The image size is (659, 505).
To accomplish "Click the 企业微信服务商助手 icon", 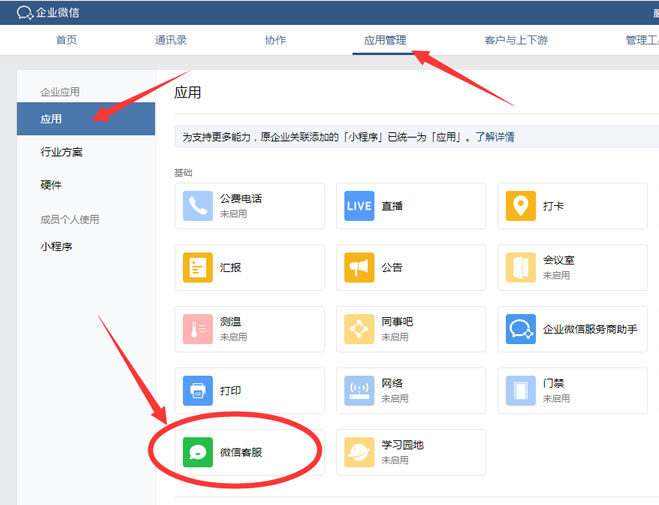I will [x=521, y=329].
